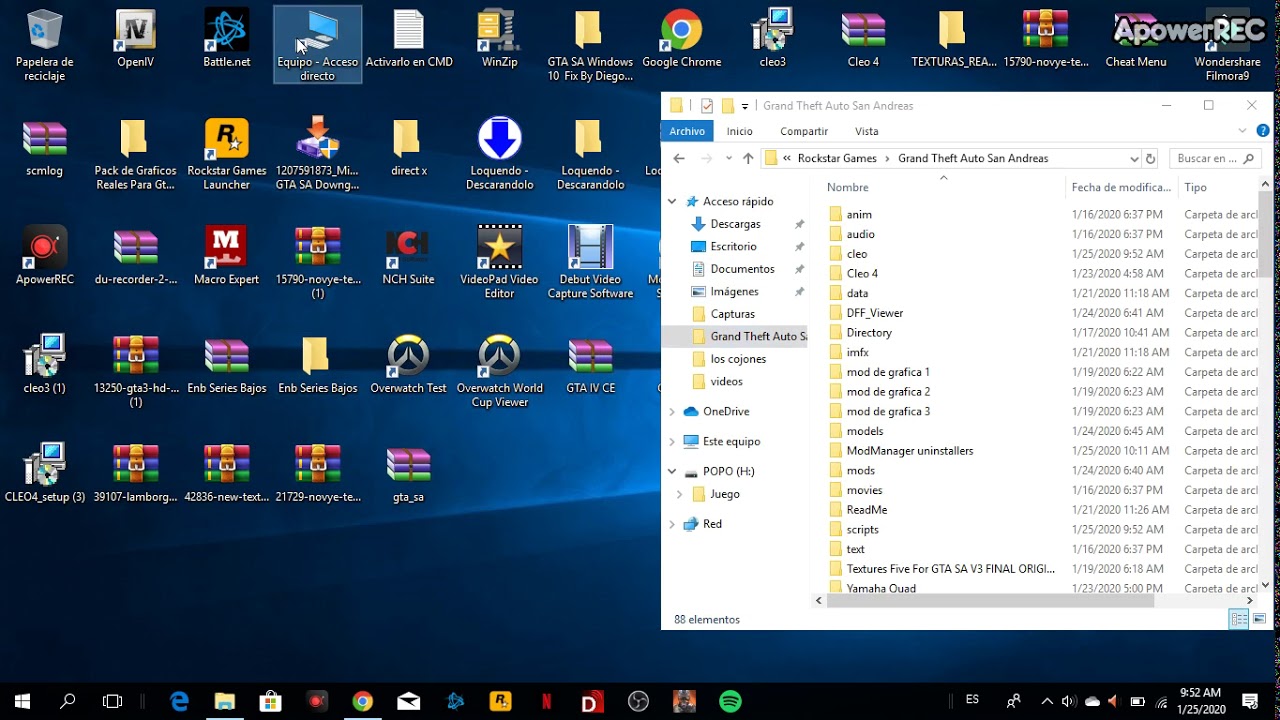Open the direct x desktop folder
This screenshot has height=720, width=1280.
point(408,149)
